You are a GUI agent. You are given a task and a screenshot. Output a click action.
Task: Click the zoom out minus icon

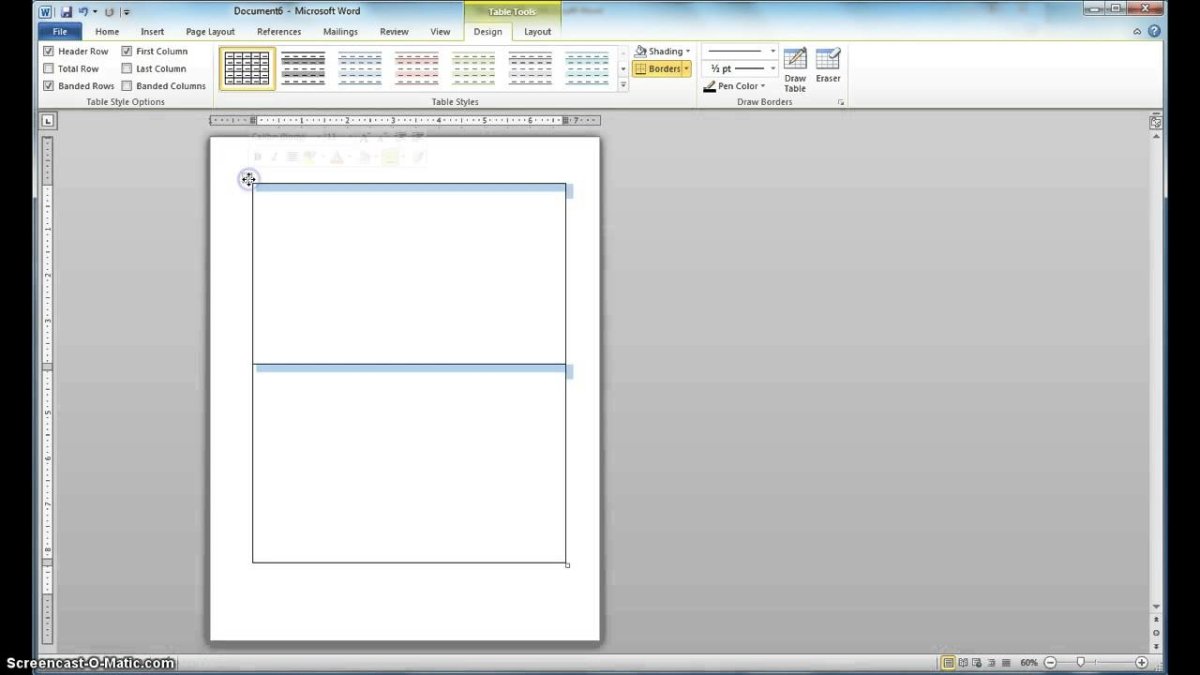(1050, 663)
